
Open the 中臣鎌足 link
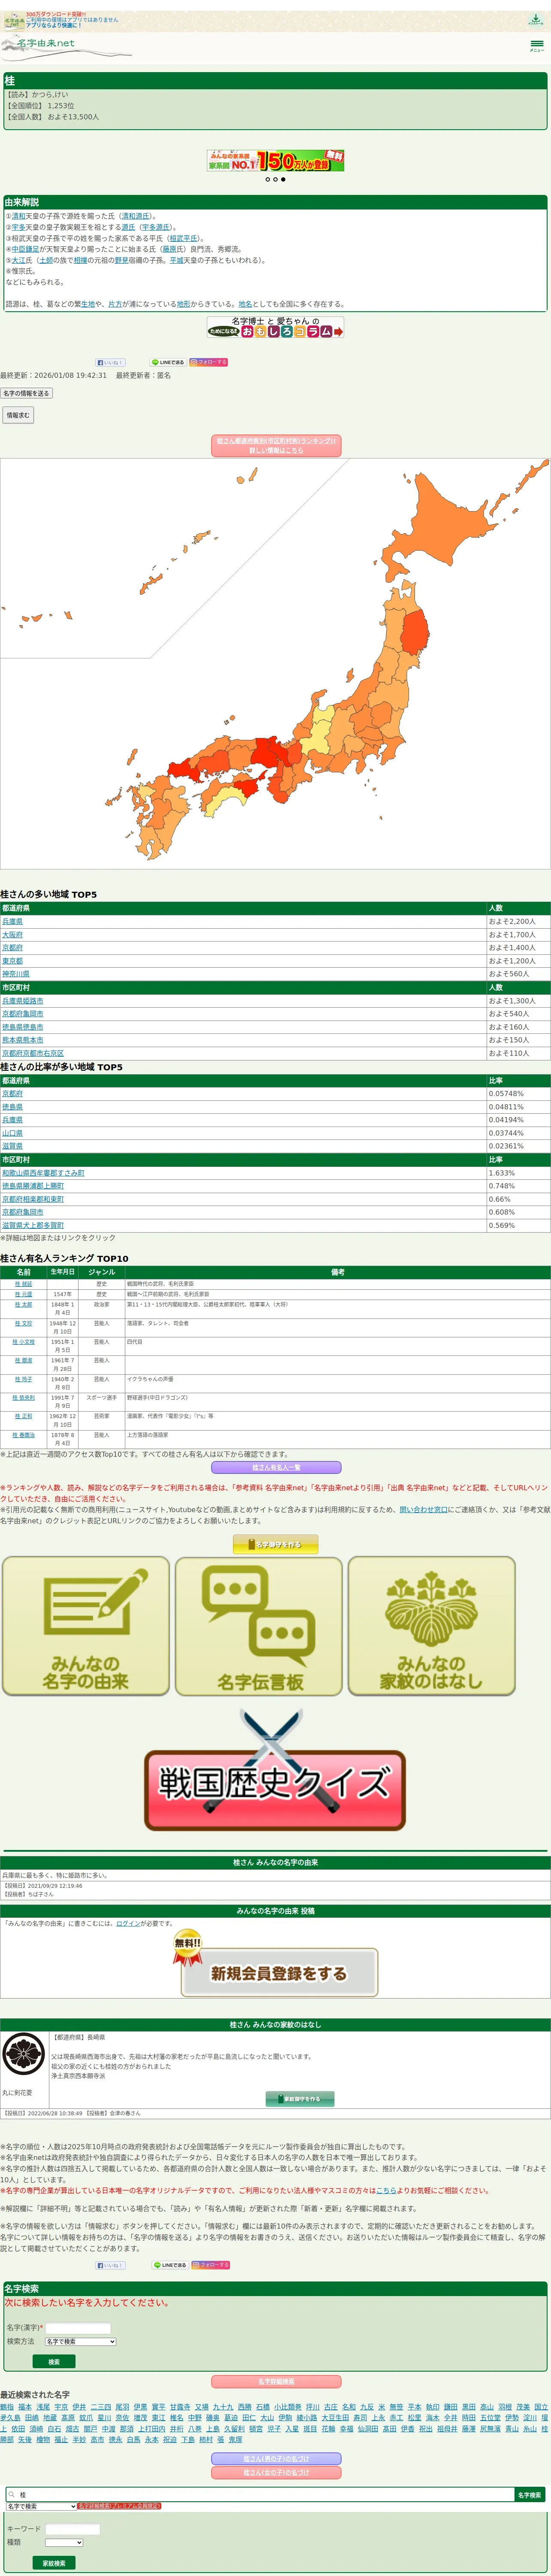[x=26, y=249]
